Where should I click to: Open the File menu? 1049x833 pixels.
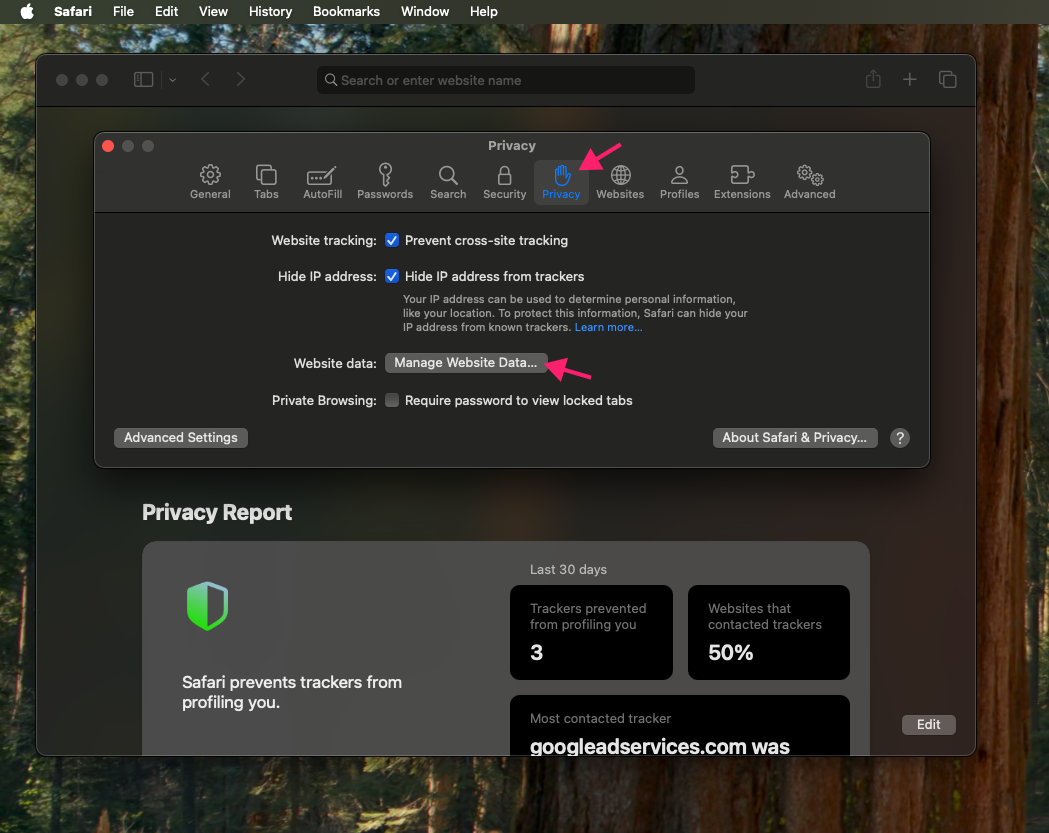click(x=123, y=11)
